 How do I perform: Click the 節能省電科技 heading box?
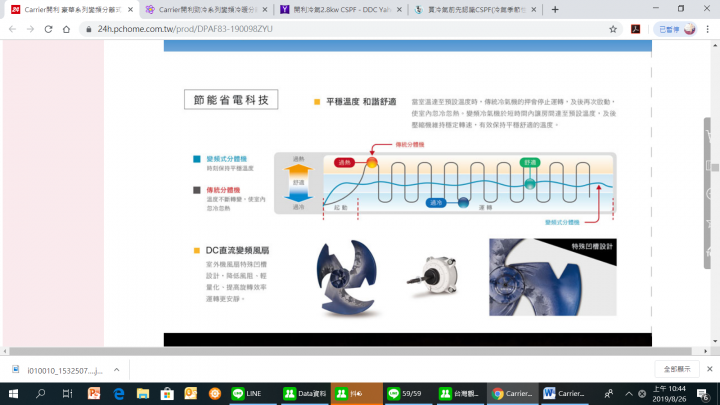[231, 100]
